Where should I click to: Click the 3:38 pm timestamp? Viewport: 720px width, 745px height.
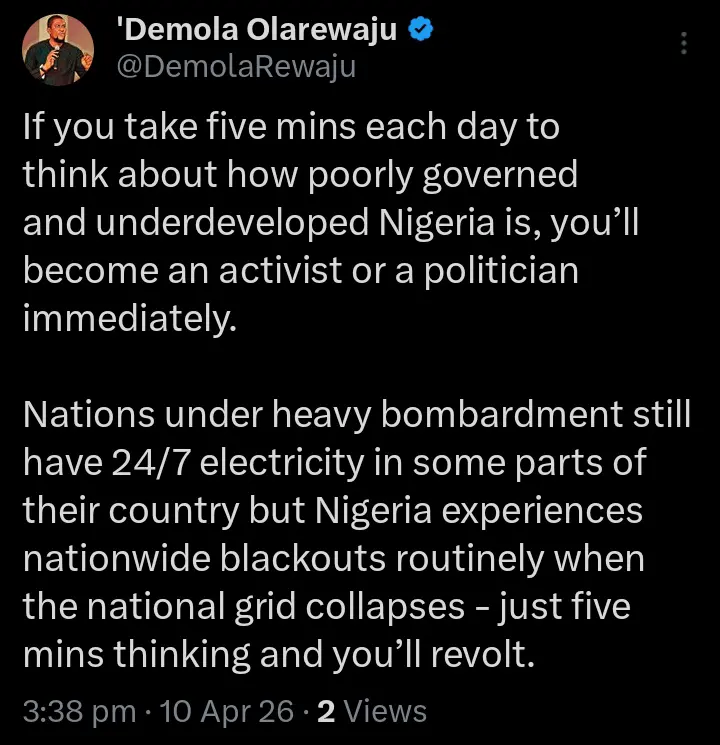click(79, 711)
